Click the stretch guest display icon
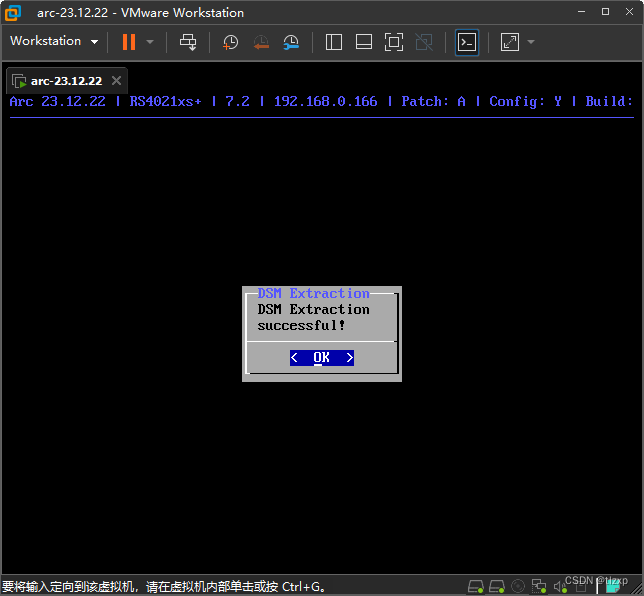This screenshot has width=644, height=596. click(x=510, y=42)
